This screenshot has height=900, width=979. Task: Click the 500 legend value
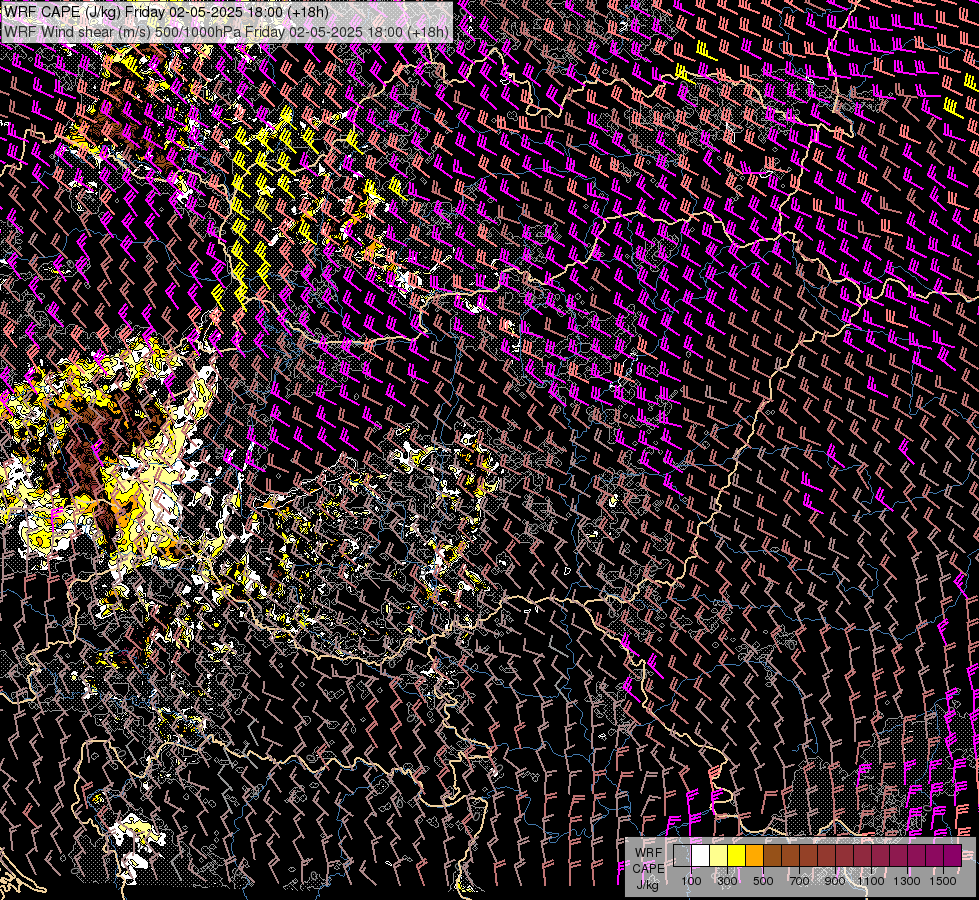click(x=763, y=881)
